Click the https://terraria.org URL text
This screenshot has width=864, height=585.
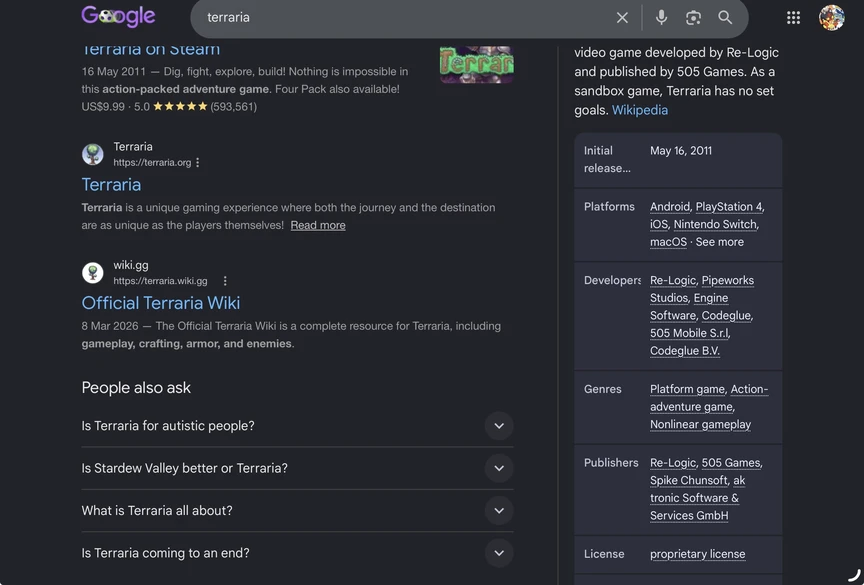(x=152, y=162)
